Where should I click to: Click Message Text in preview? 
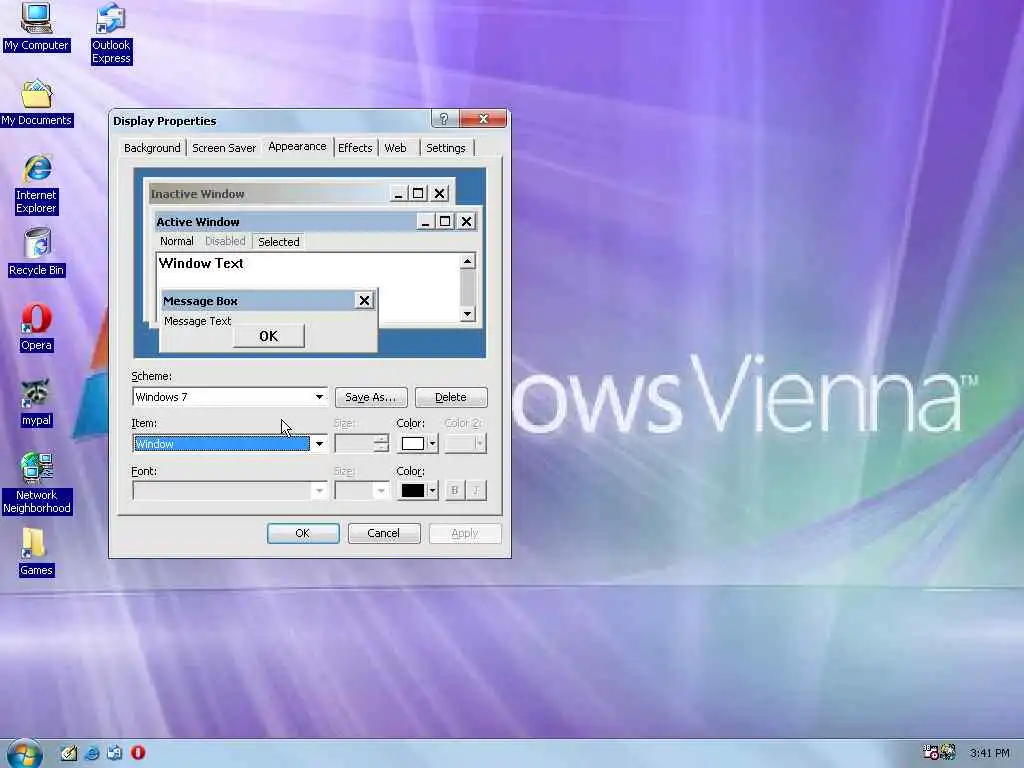197,321
